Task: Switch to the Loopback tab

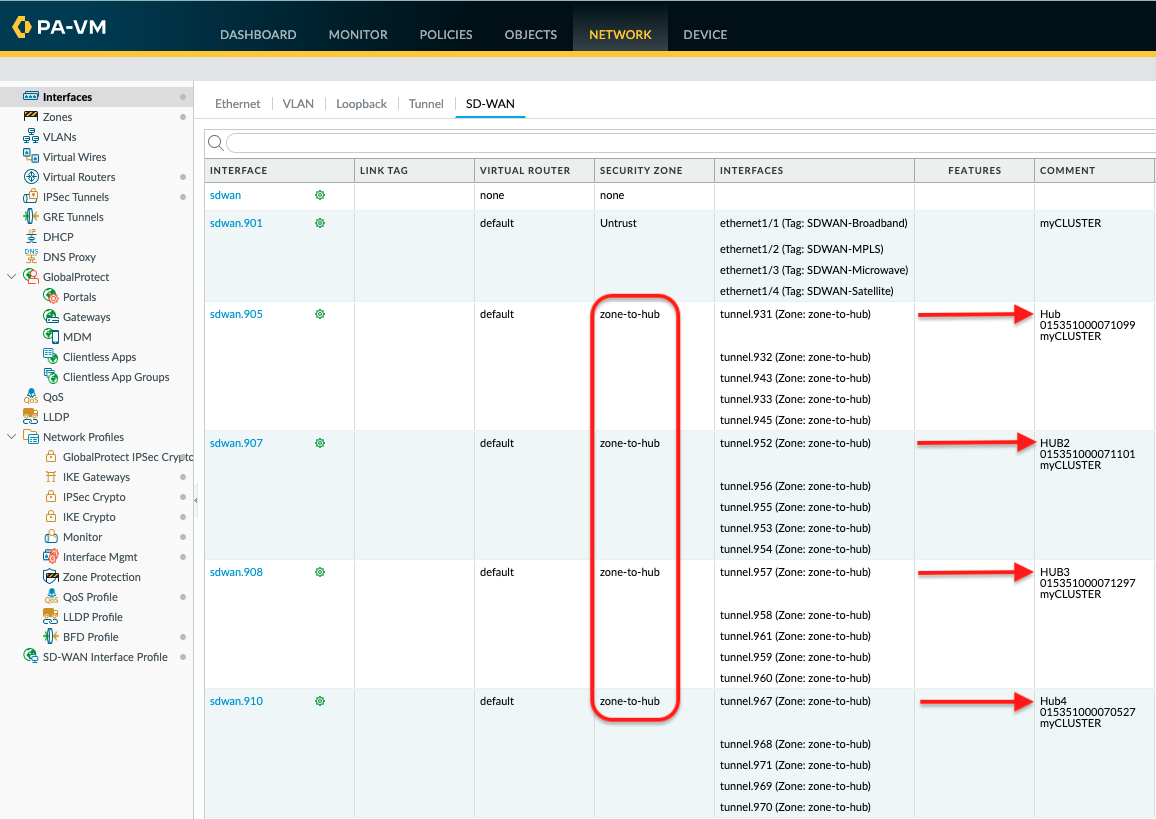Action: 361,104
